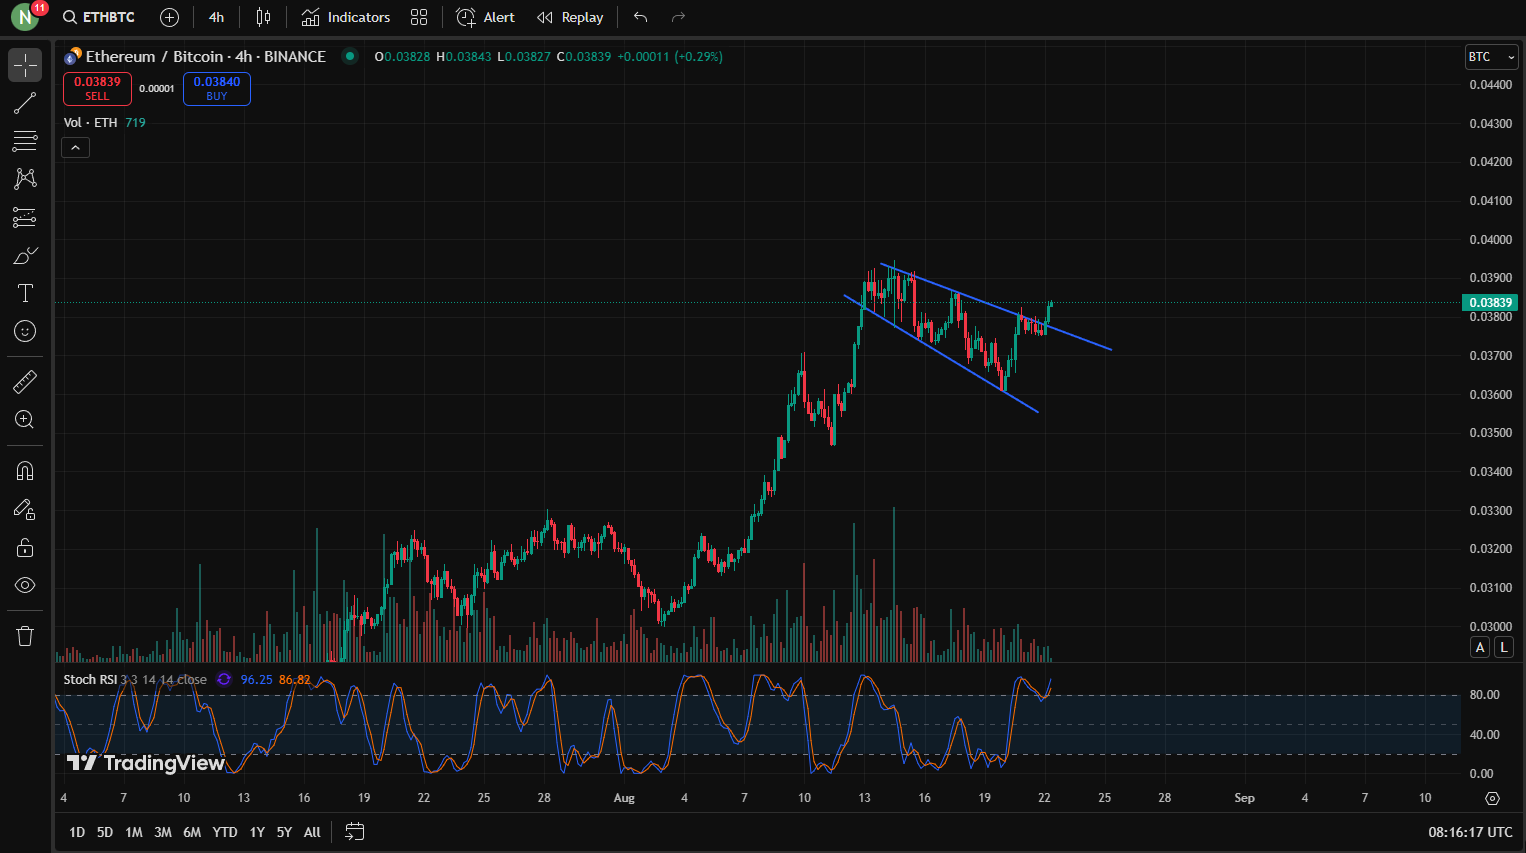The height and width of the screenshot is (853, 1526).
Task: Toggle magnet mode snapping
Action: tap(25, 471)
